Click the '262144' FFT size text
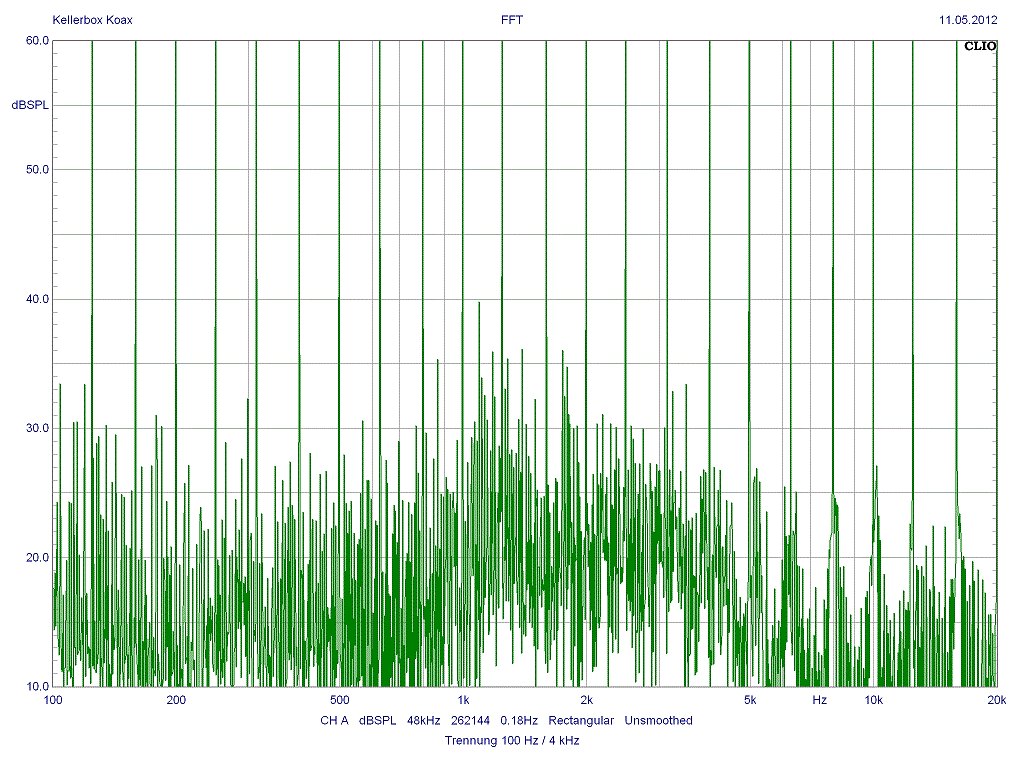The image size is (1024, 768). click(x=470, y=720)
